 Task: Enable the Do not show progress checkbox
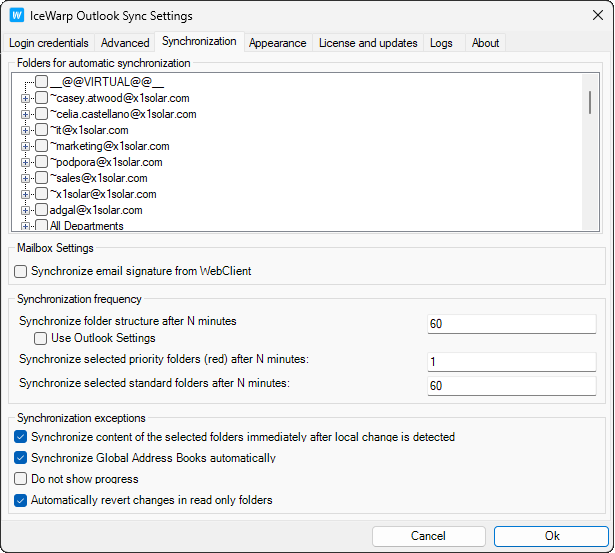tap(20, 479)
